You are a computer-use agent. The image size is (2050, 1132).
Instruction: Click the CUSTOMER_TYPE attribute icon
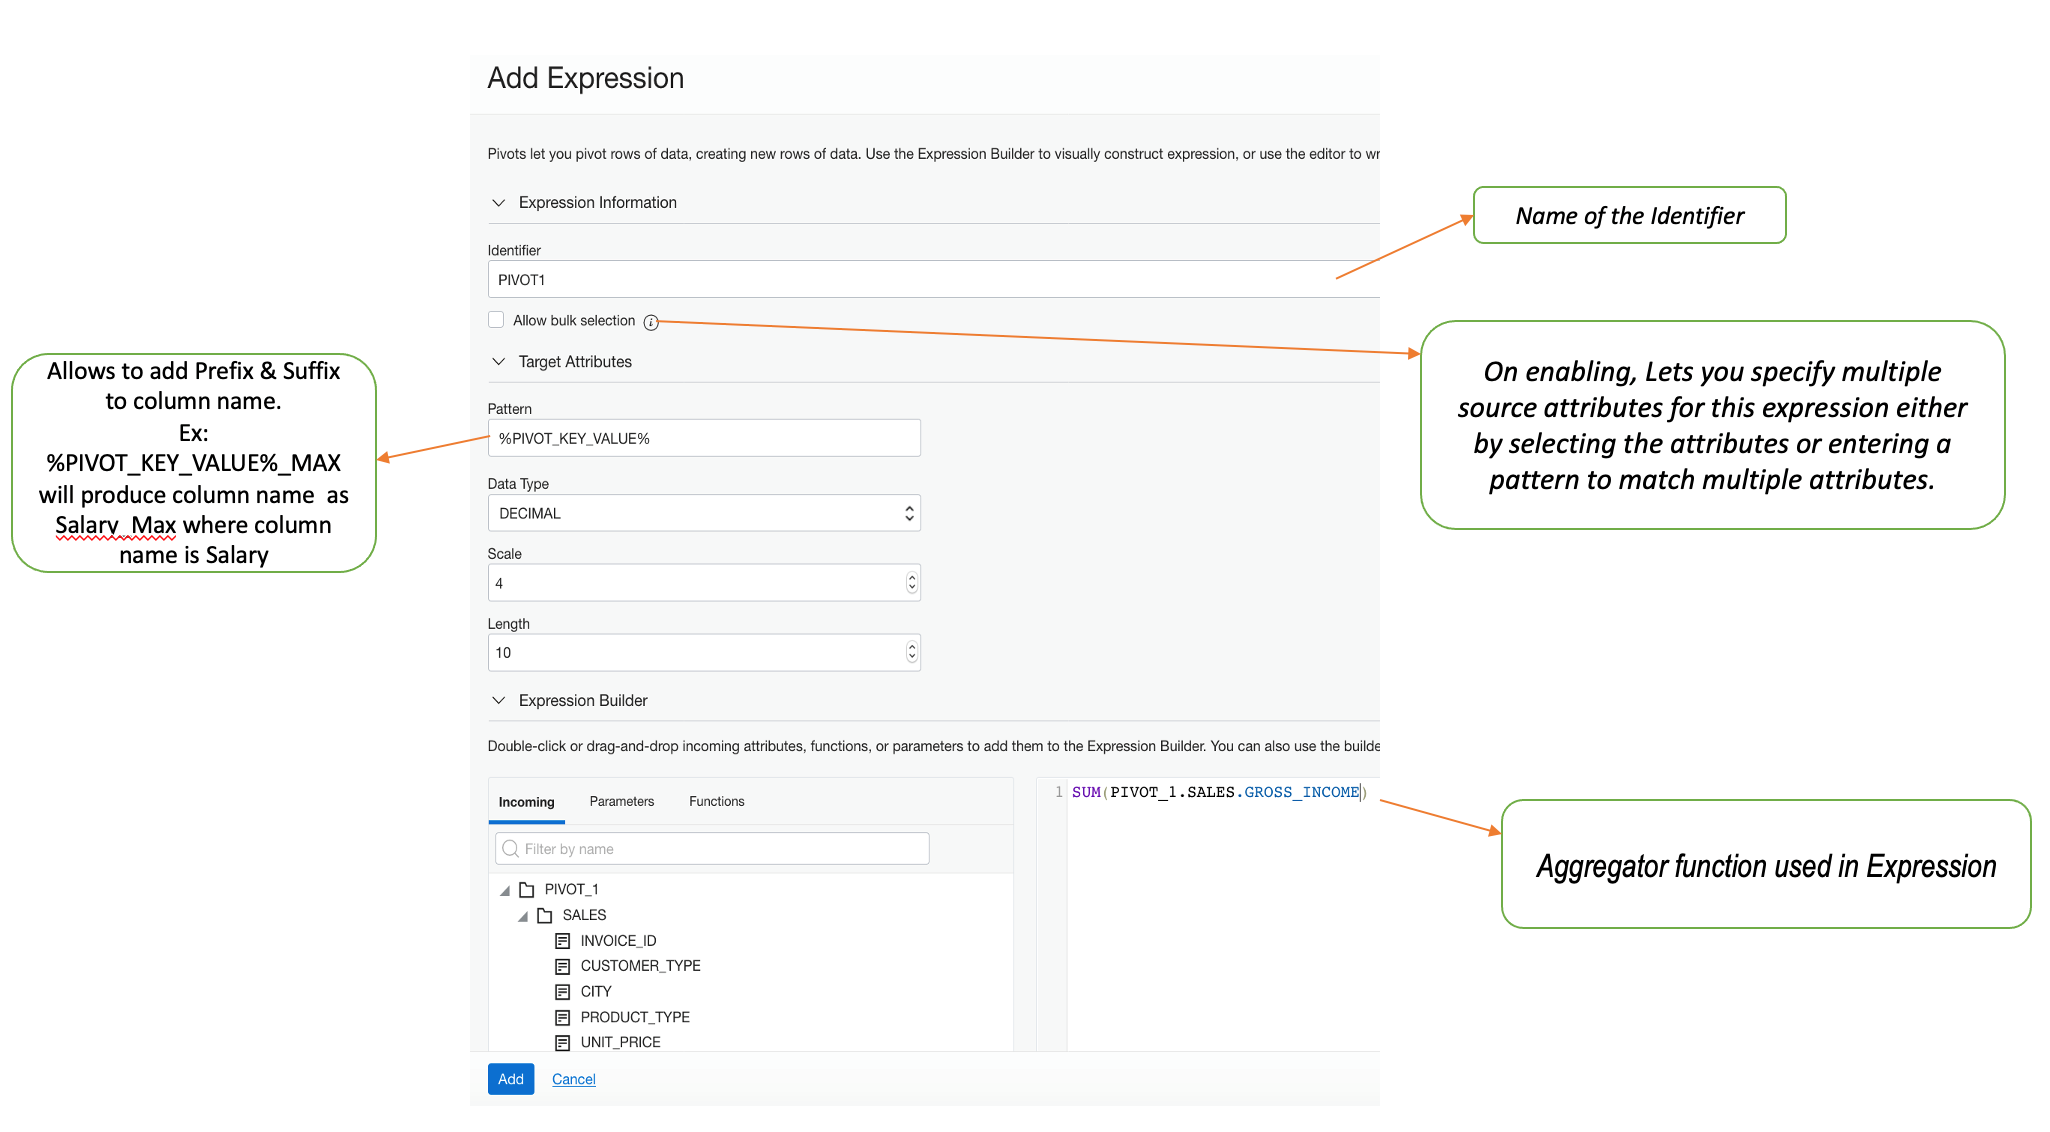563,966
